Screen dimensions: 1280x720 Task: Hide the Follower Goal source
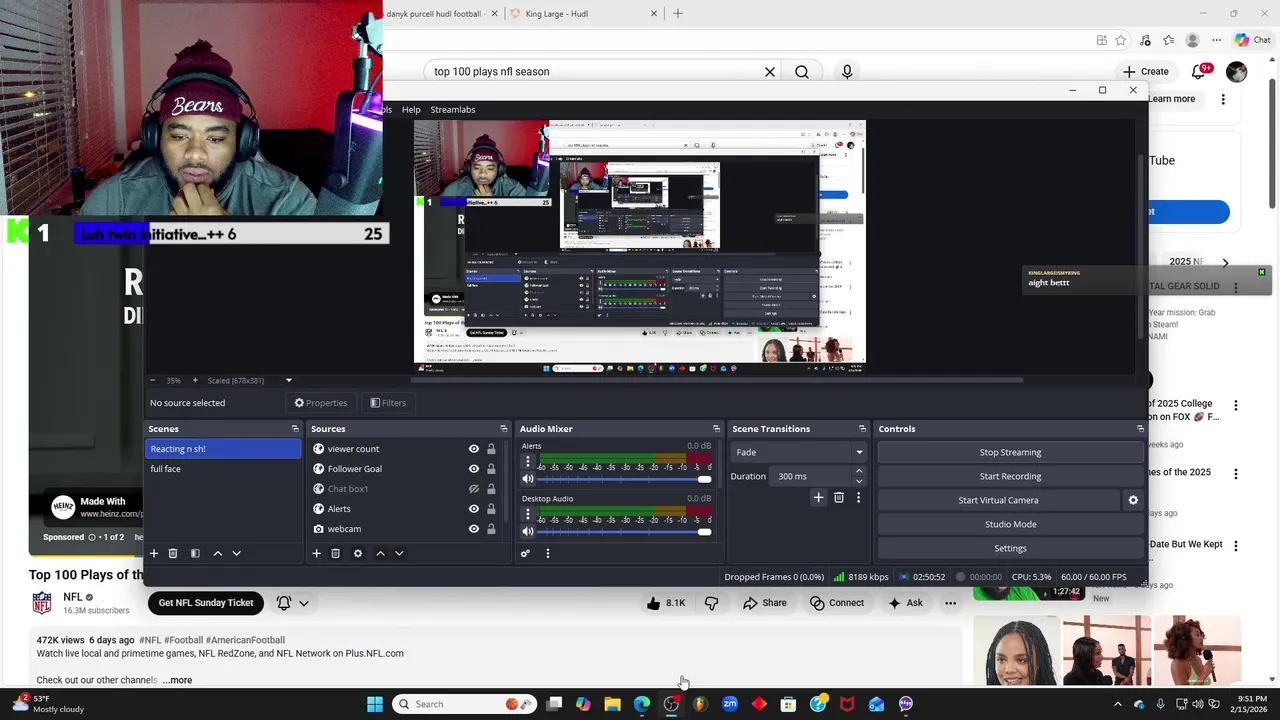[x=474, y=469]
